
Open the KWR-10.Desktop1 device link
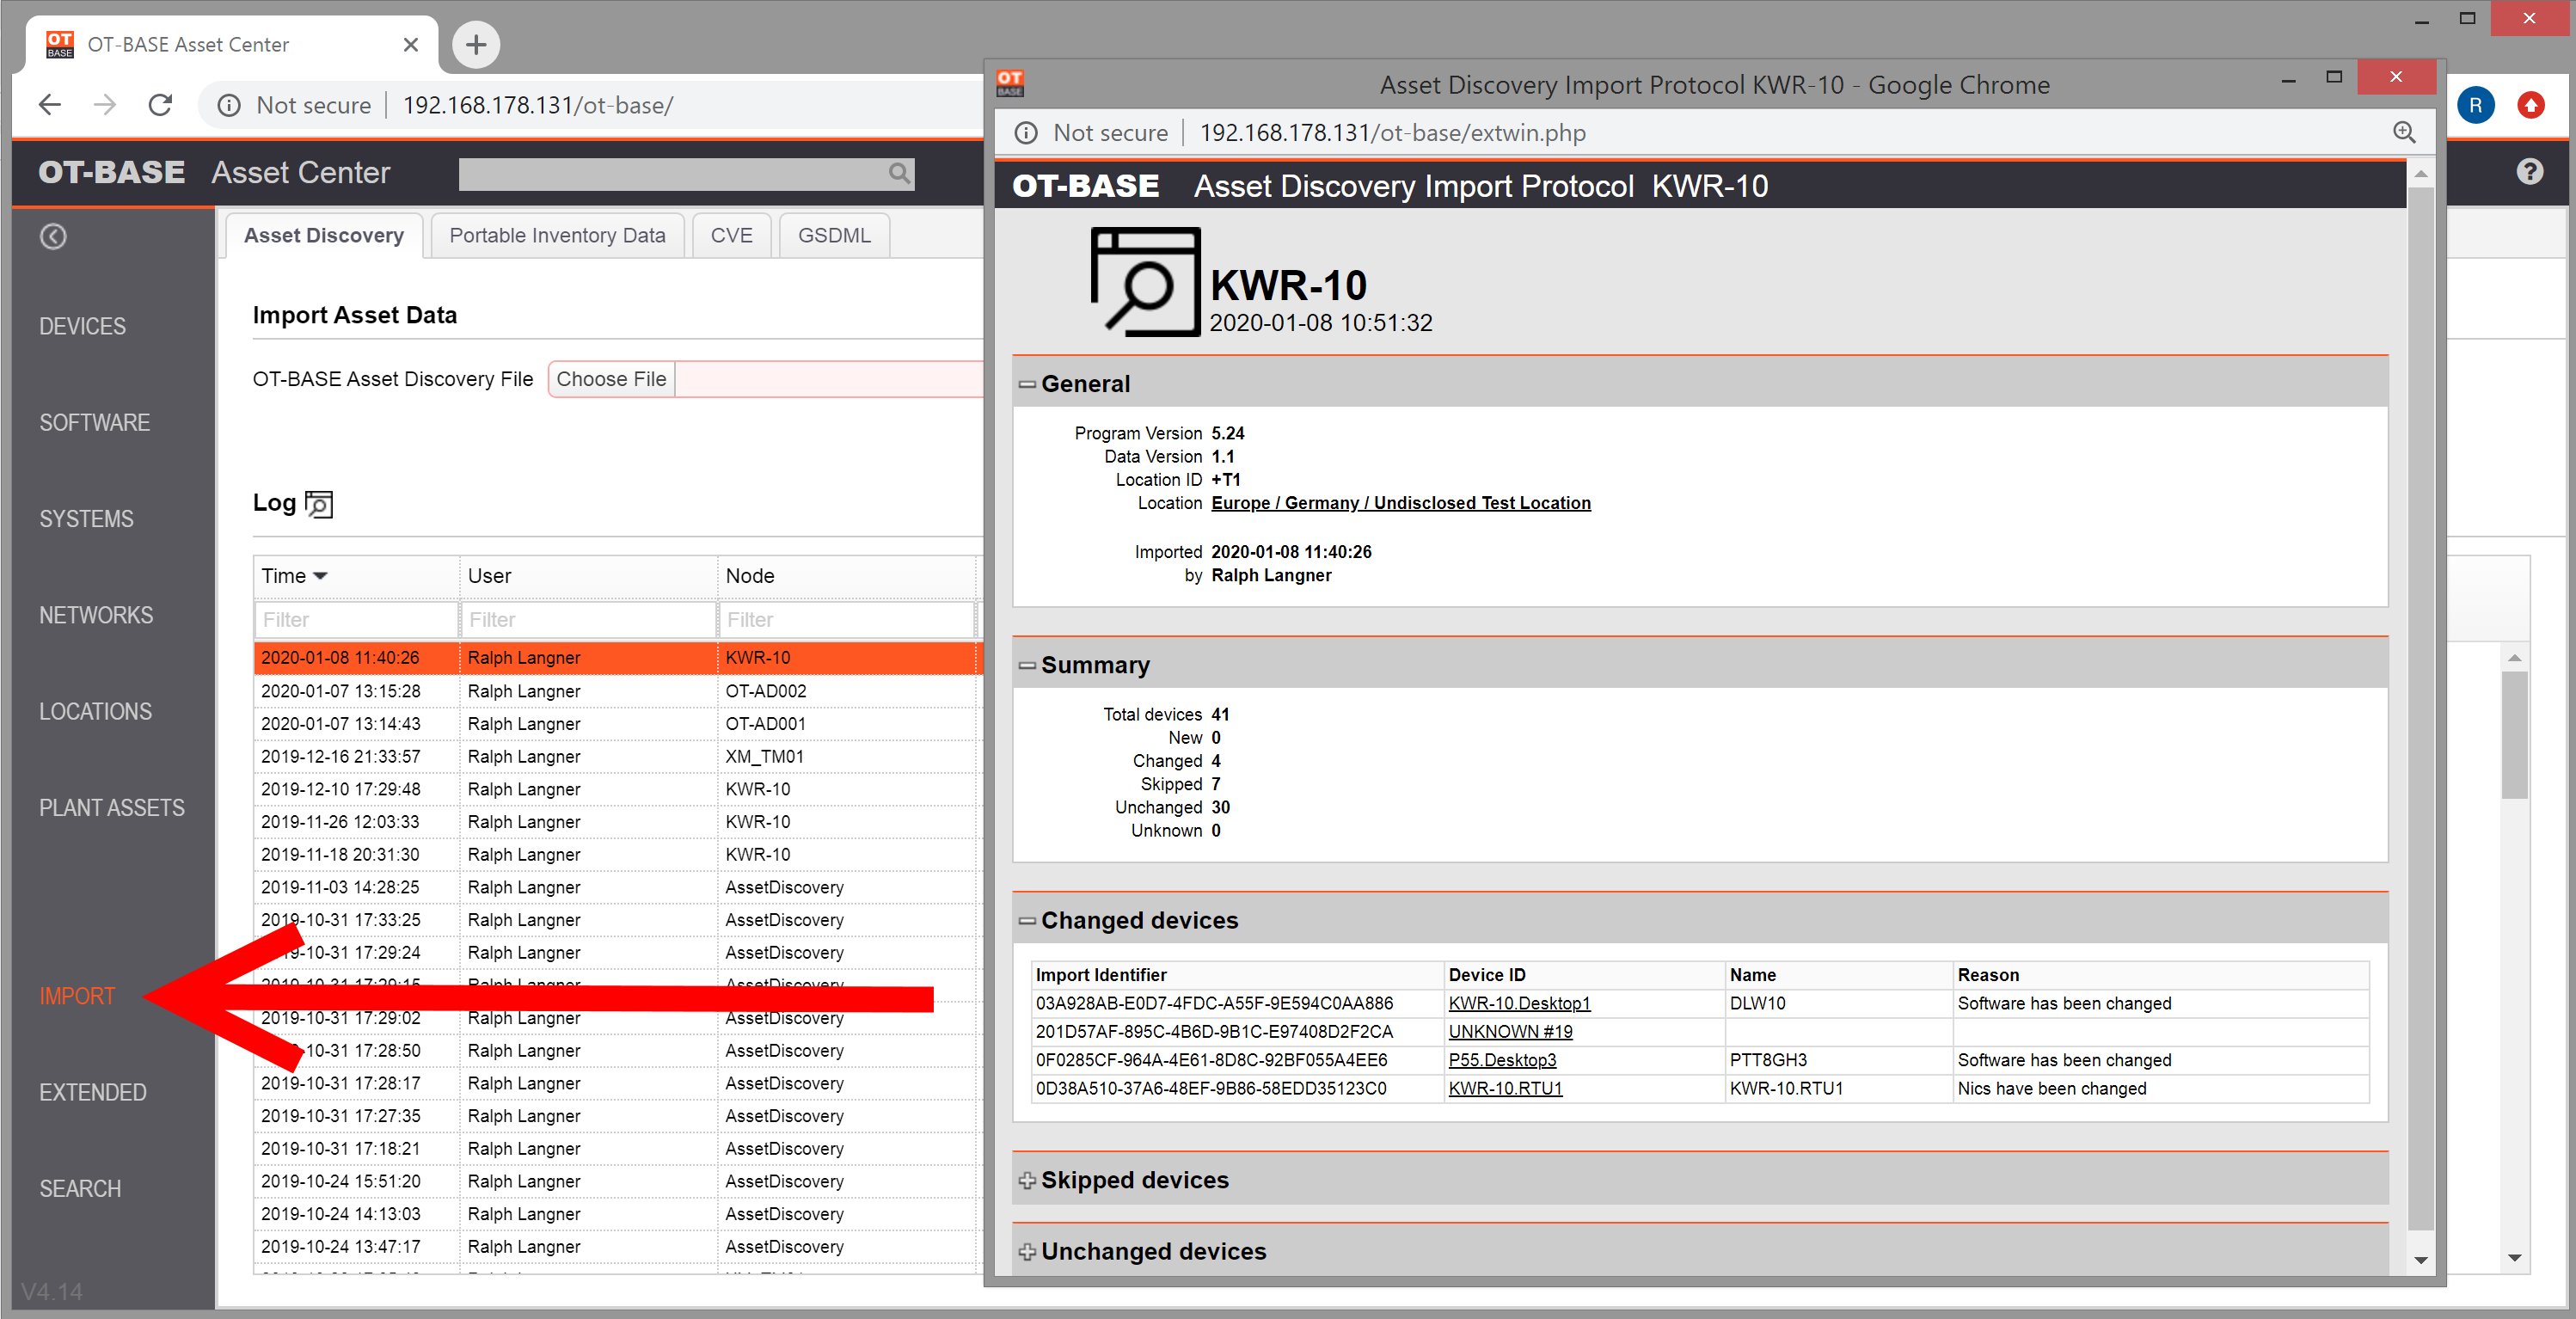point(1519,1003)
